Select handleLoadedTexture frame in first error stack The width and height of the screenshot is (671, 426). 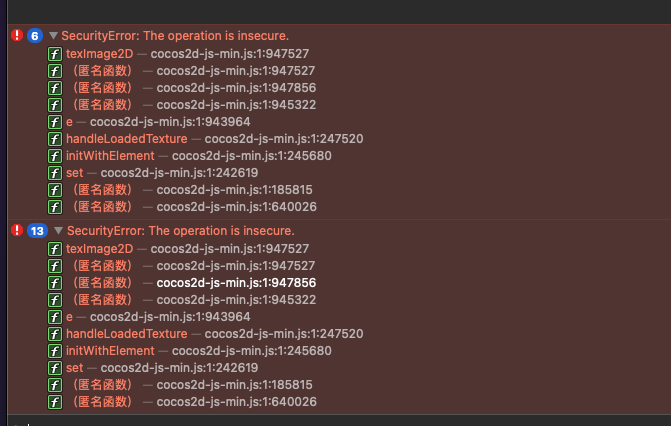pos(126,139)
